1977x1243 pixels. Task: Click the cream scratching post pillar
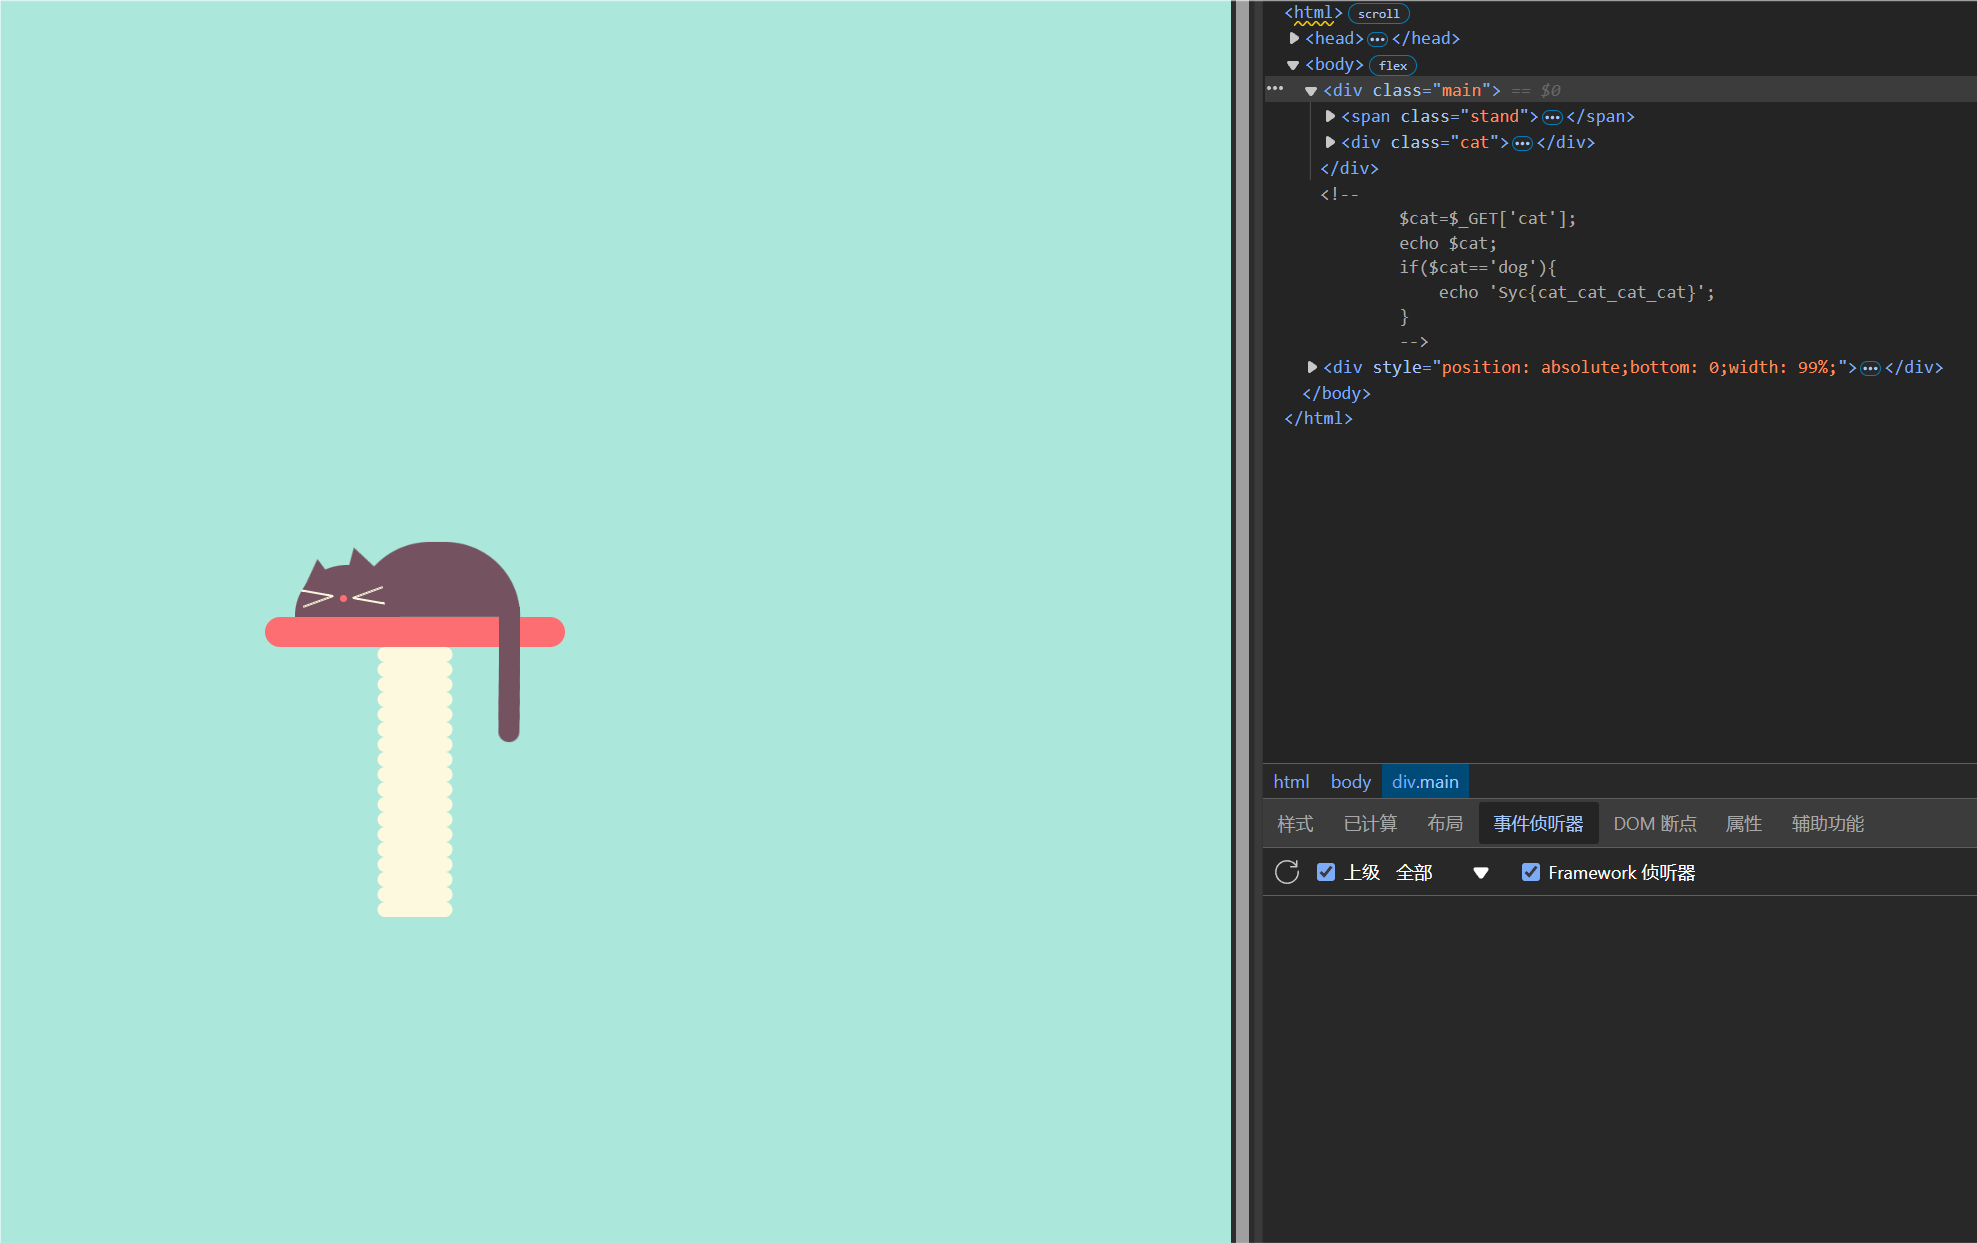(x=415, y=781)
